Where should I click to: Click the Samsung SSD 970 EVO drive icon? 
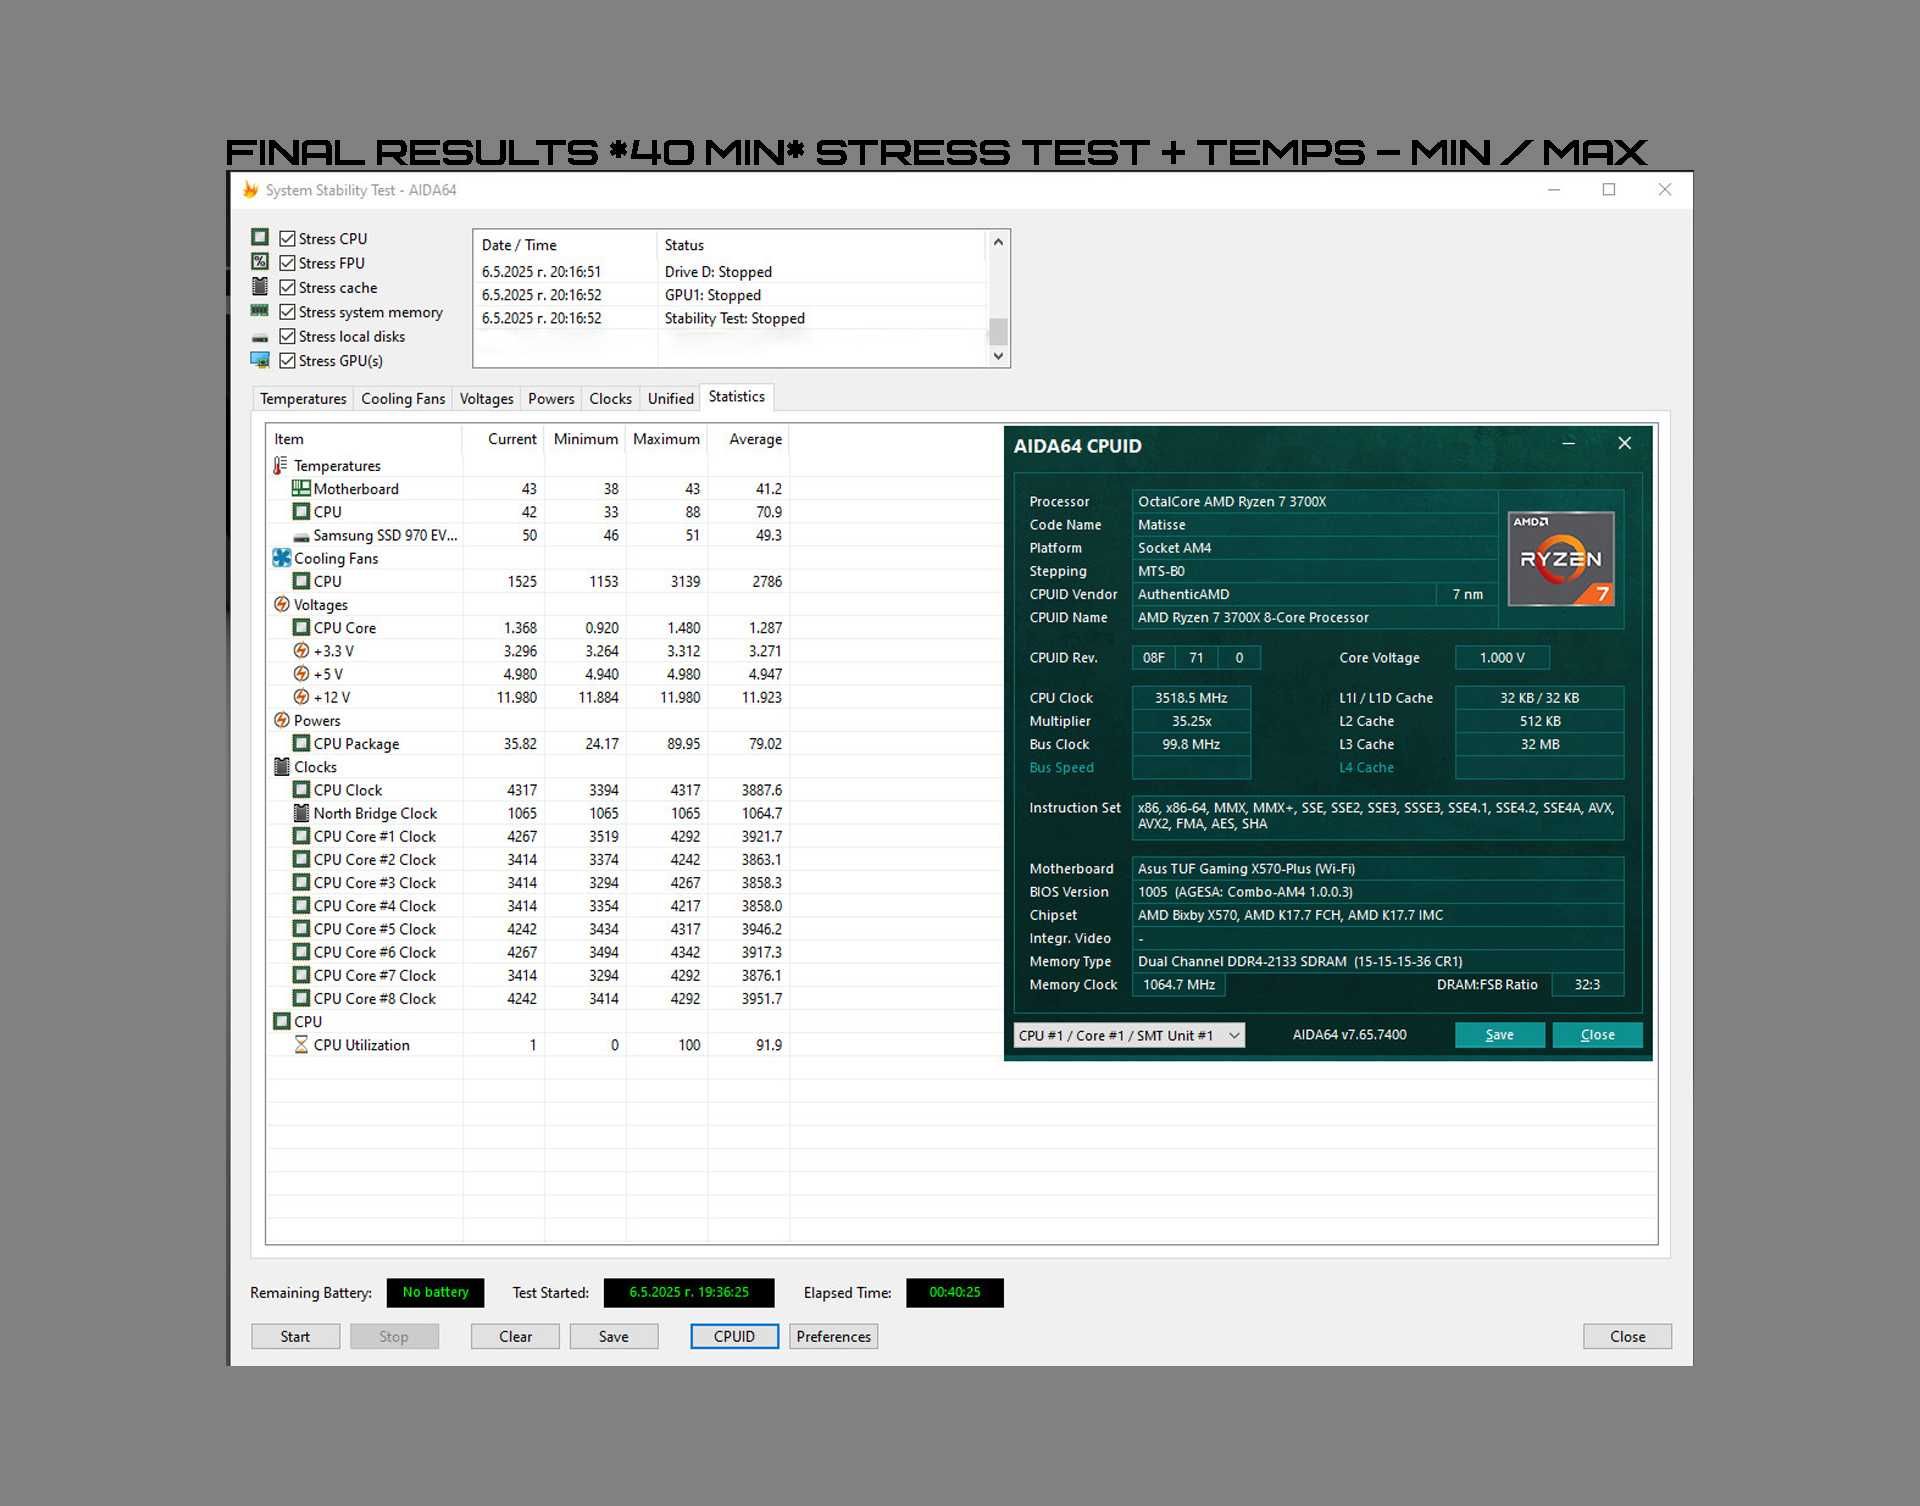pos(301,537)
